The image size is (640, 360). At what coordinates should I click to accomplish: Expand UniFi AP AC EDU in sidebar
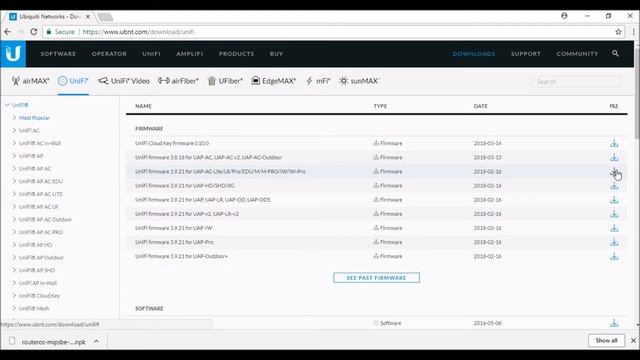(14, 181)
